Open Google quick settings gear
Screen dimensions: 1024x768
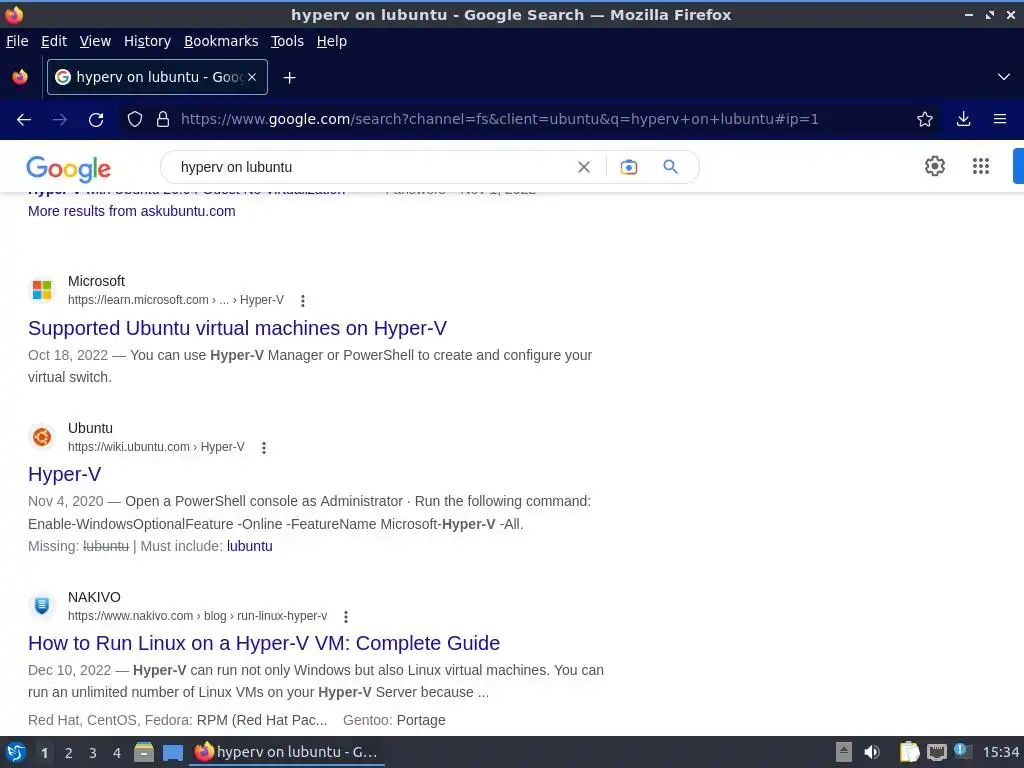[x=935, y=167]
